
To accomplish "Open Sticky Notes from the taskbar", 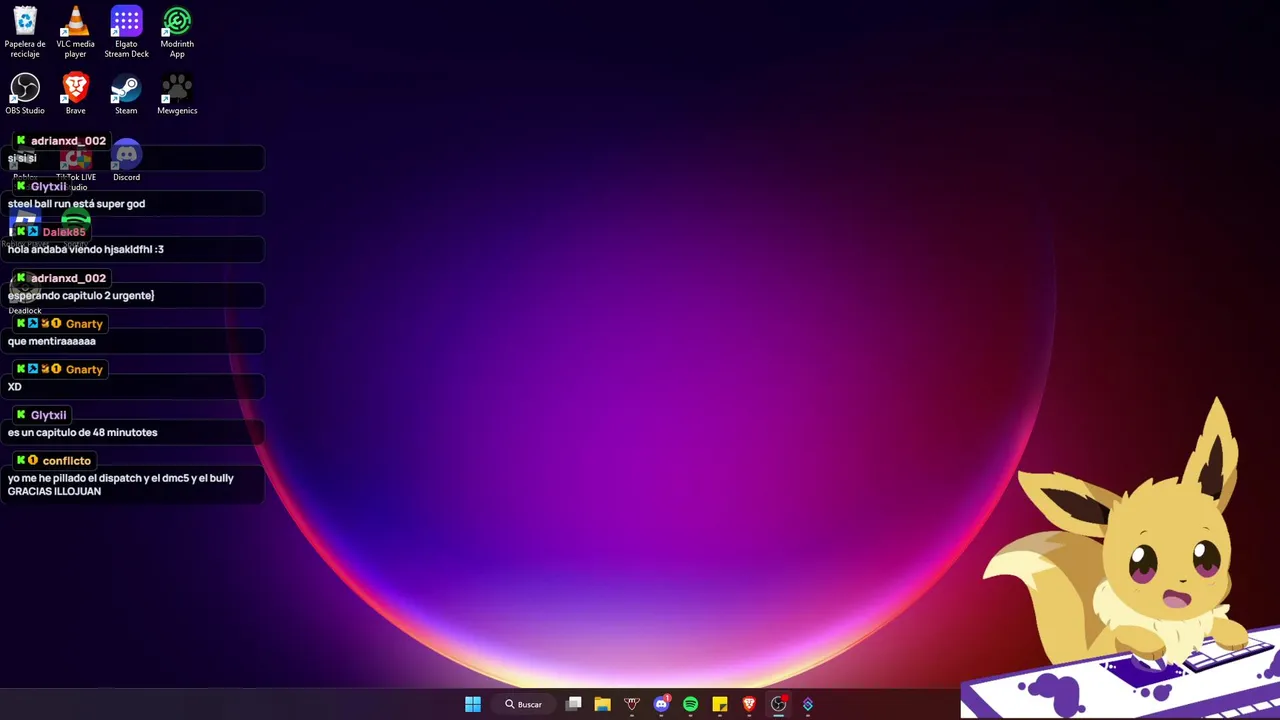I will pos(719,704).
